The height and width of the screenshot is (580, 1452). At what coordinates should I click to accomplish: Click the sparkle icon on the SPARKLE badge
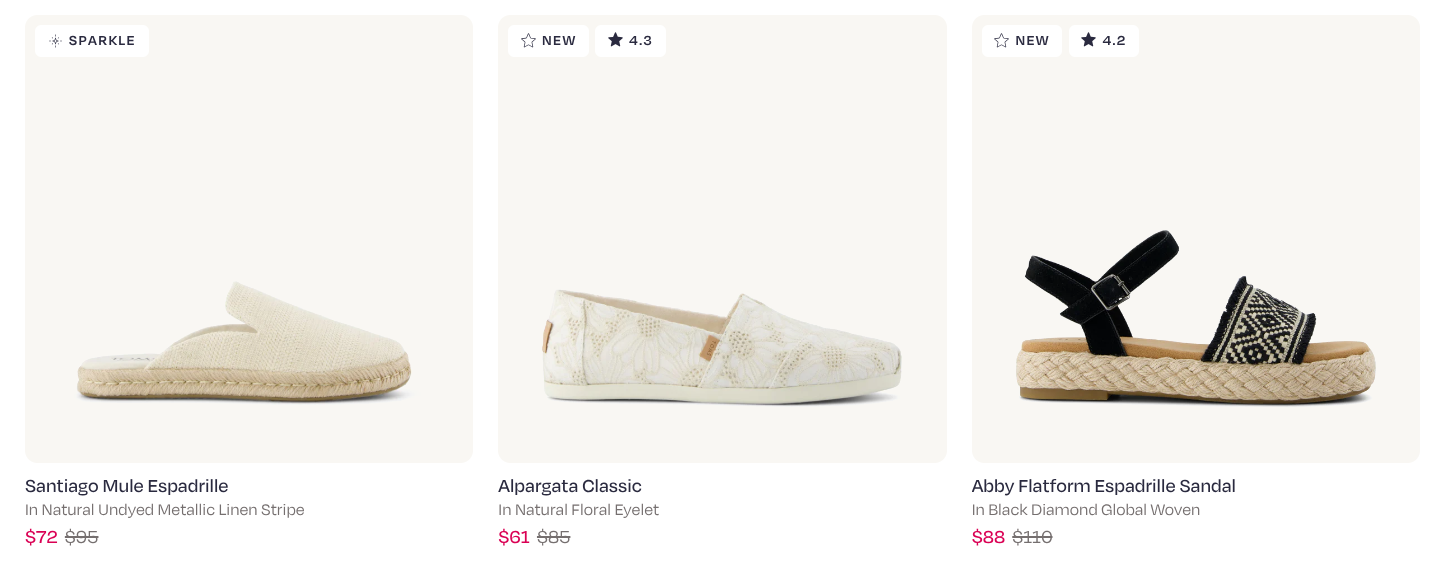click(55, 40)
